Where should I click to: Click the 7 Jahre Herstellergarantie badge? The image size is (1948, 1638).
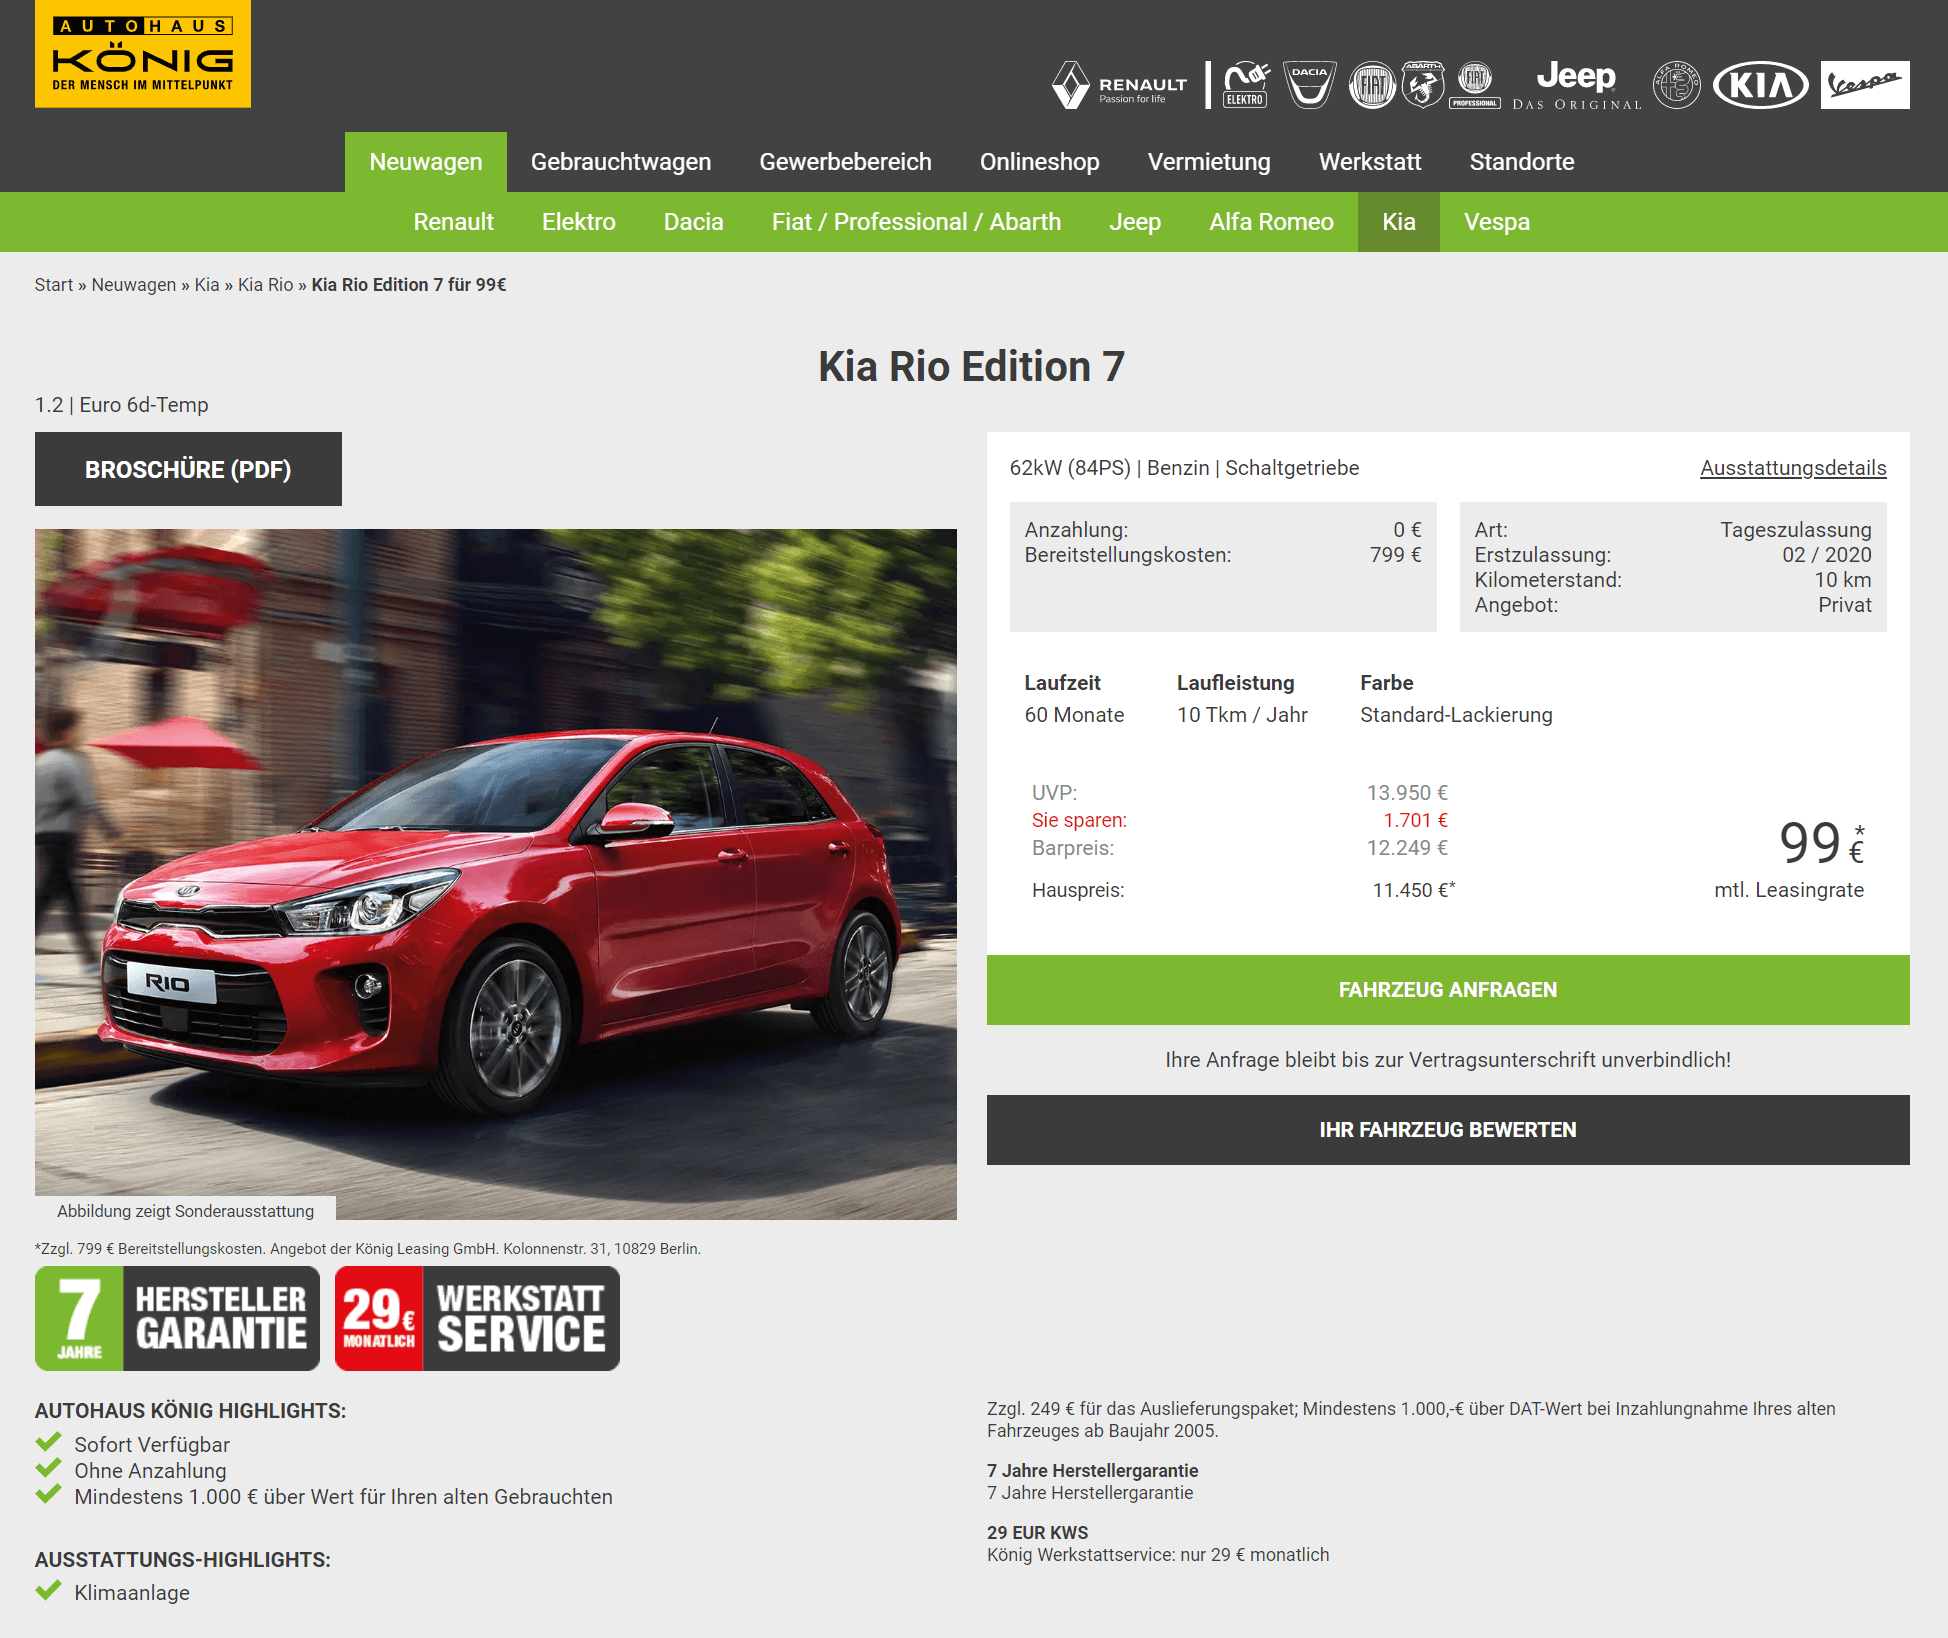[177, 1318]
